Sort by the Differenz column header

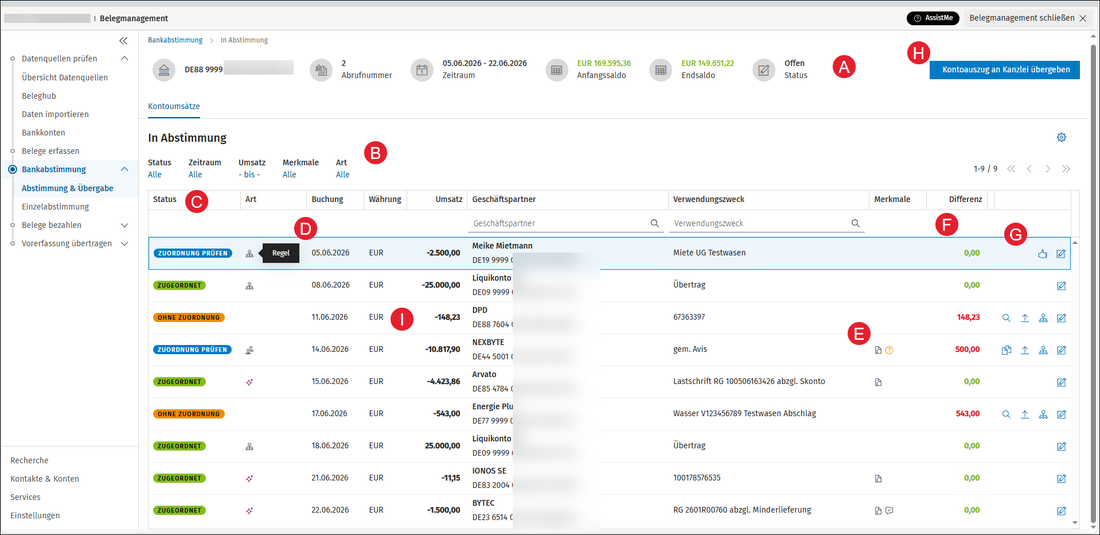coord(965,199)
